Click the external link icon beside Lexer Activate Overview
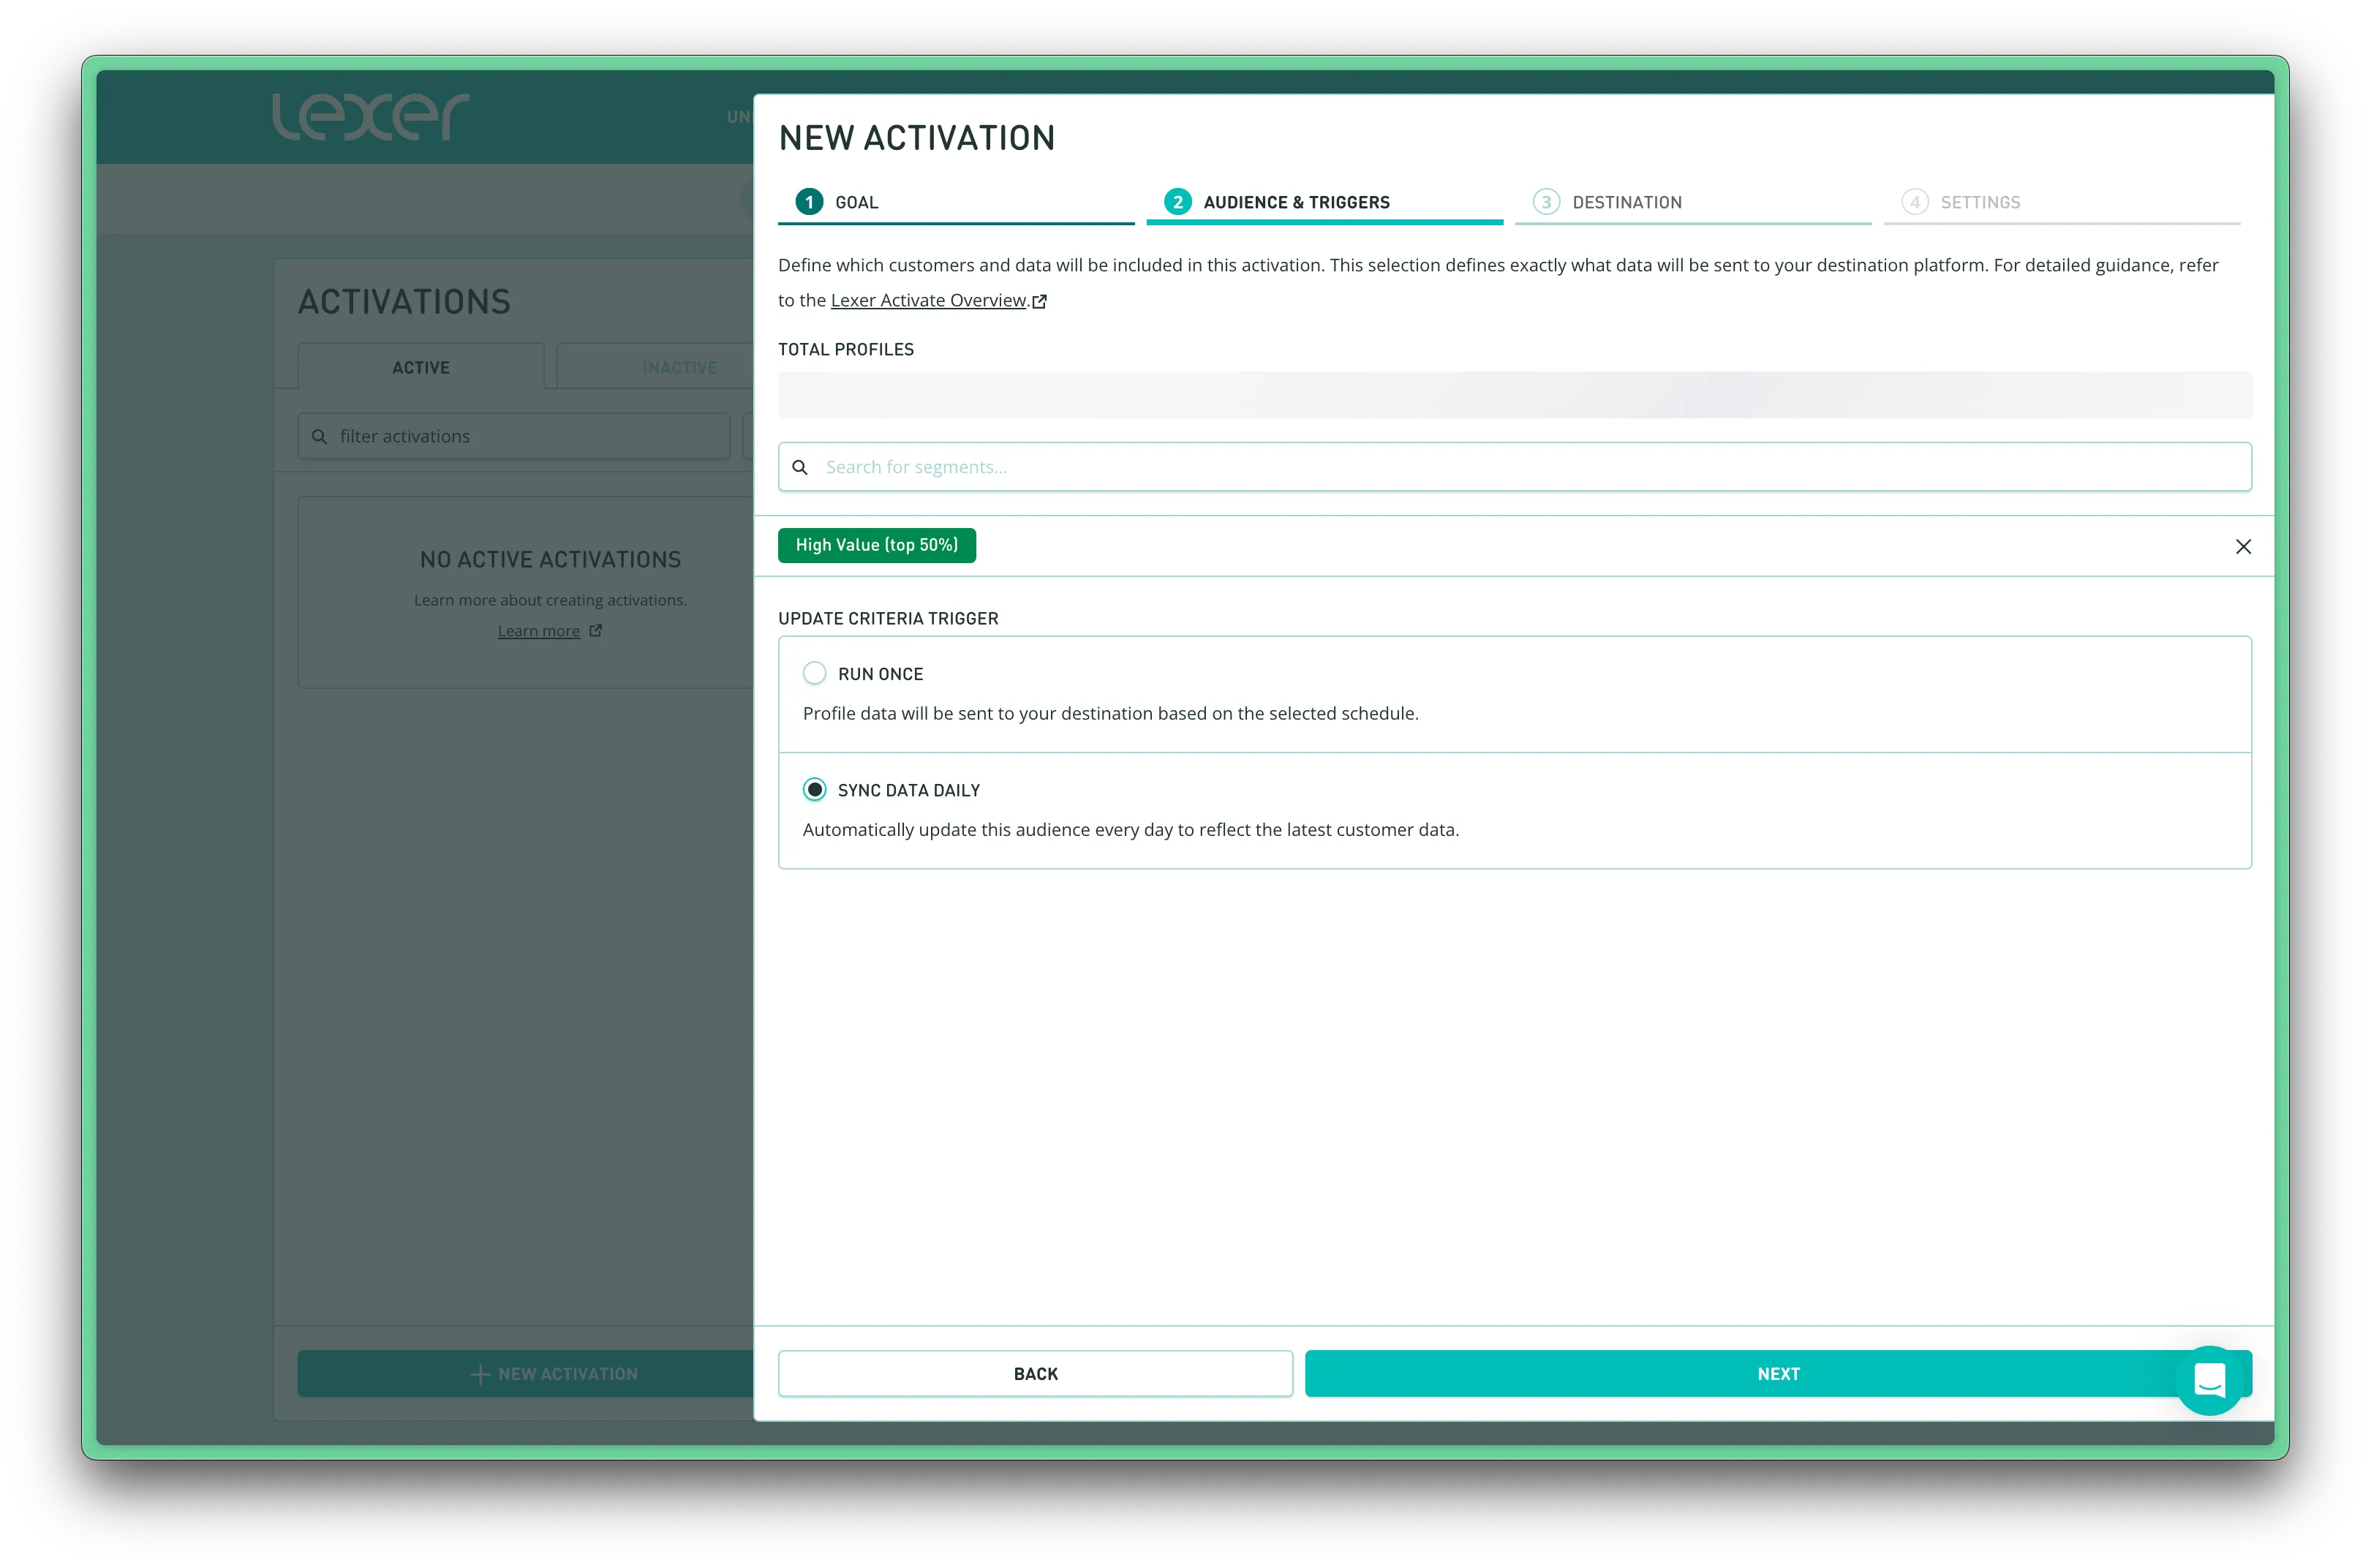This screenshot has height=1568, width=2371. pyautogui.click(x=1040, y=301)
